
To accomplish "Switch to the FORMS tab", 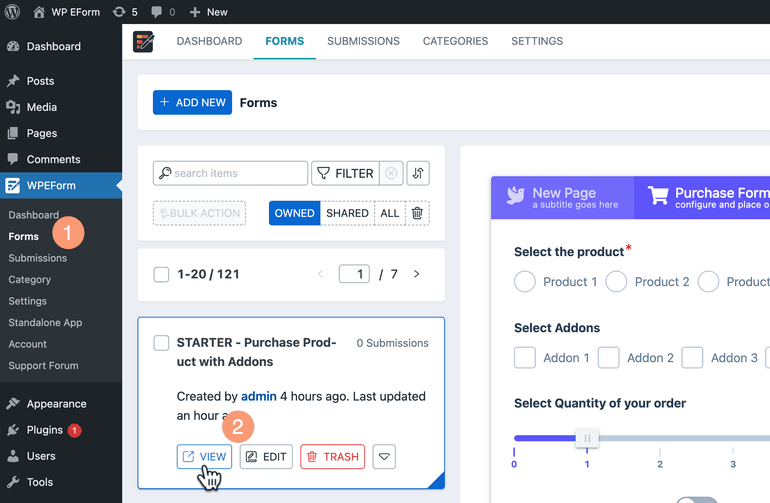I will (285, 41).
